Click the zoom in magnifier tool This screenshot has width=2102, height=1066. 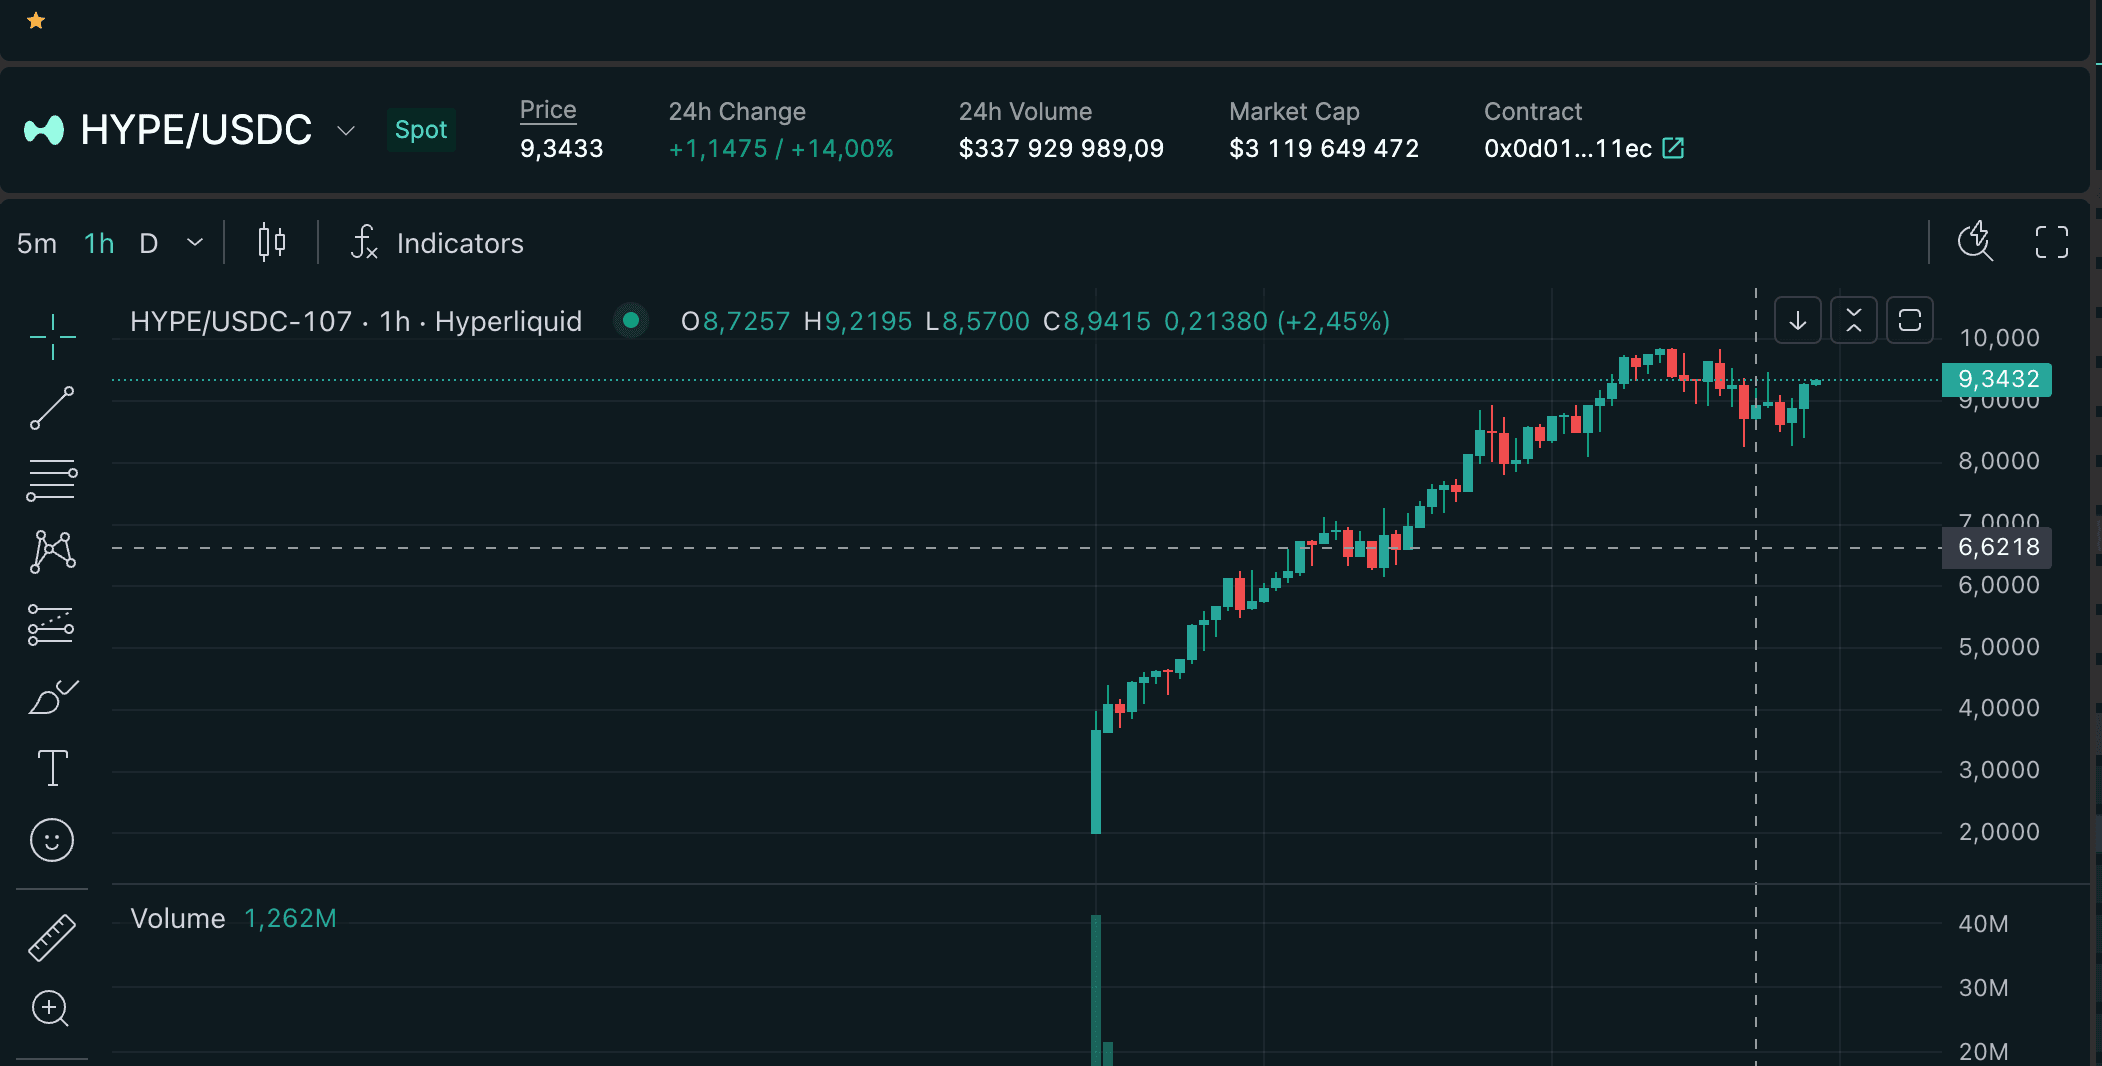click(x=52, y=1008)
